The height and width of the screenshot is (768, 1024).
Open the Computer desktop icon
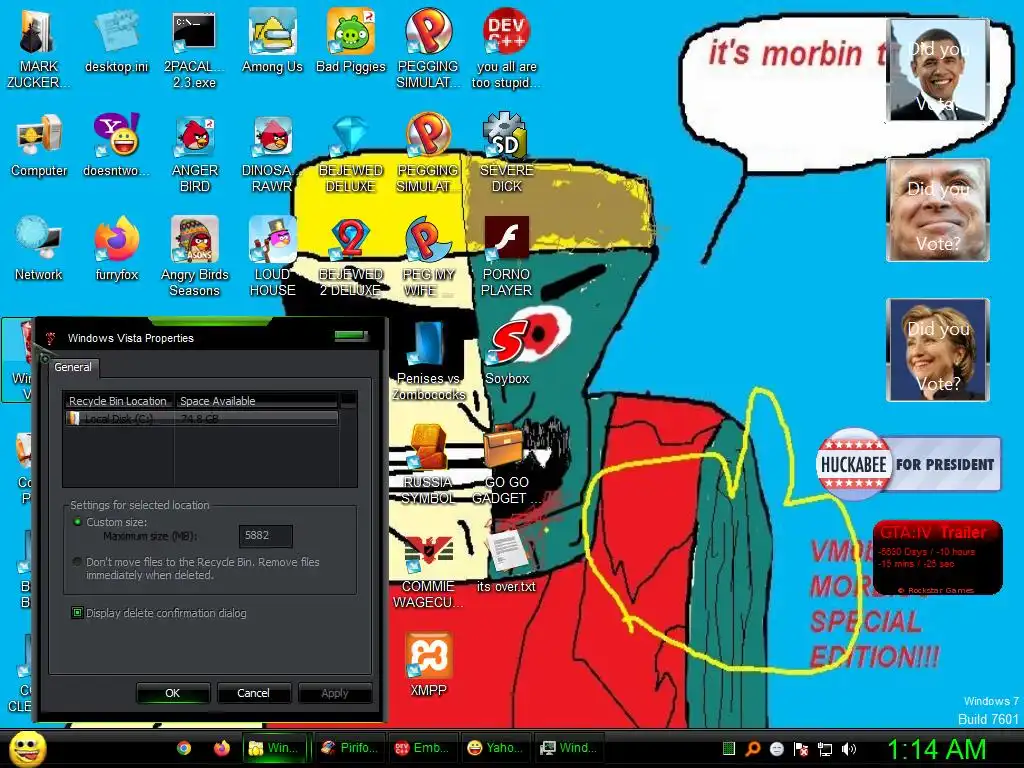click(39, 145)
